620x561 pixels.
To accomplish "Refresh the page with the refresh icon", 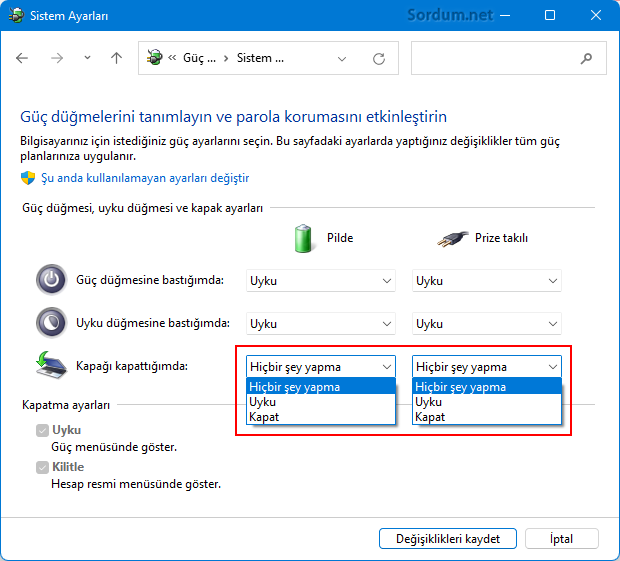I will [x=379, y=59].
